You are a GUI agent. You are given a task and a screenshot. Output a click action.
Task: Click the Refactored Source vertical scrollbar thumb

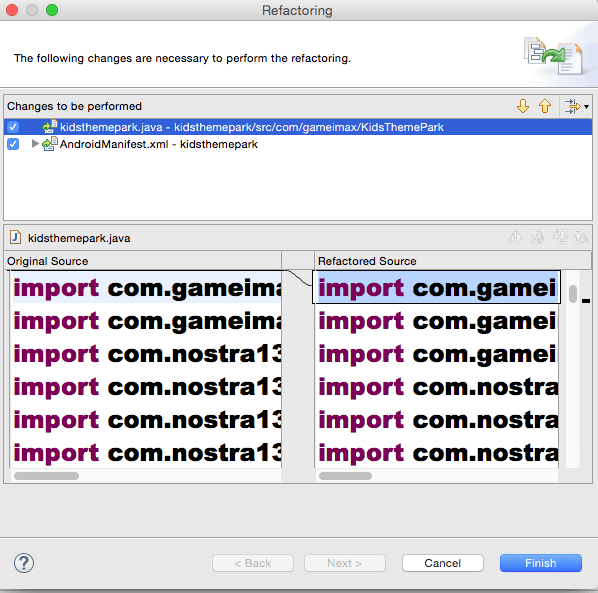[x=572, y=294]
